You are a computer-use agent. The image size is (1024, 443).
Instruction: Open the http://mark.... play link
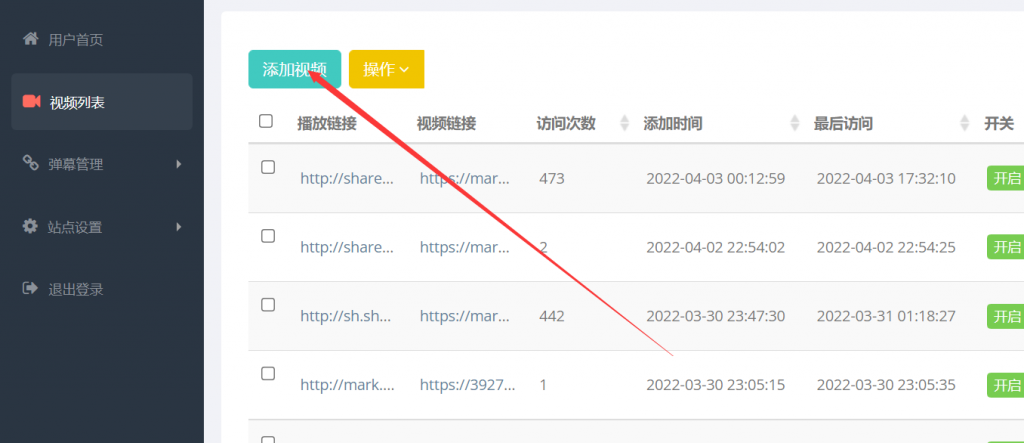347,385
